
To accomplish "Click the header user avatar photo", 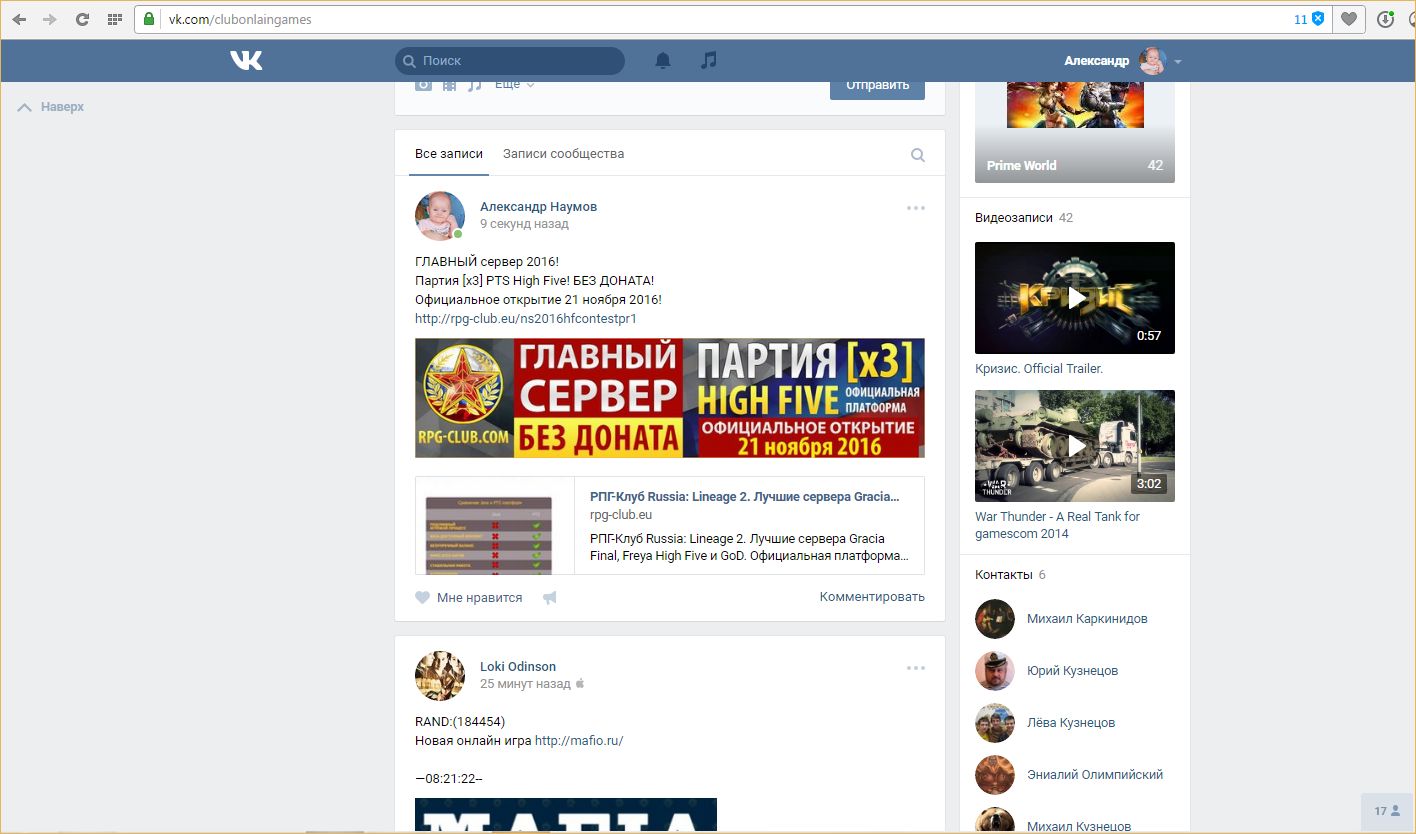I will coord(1153,61).
